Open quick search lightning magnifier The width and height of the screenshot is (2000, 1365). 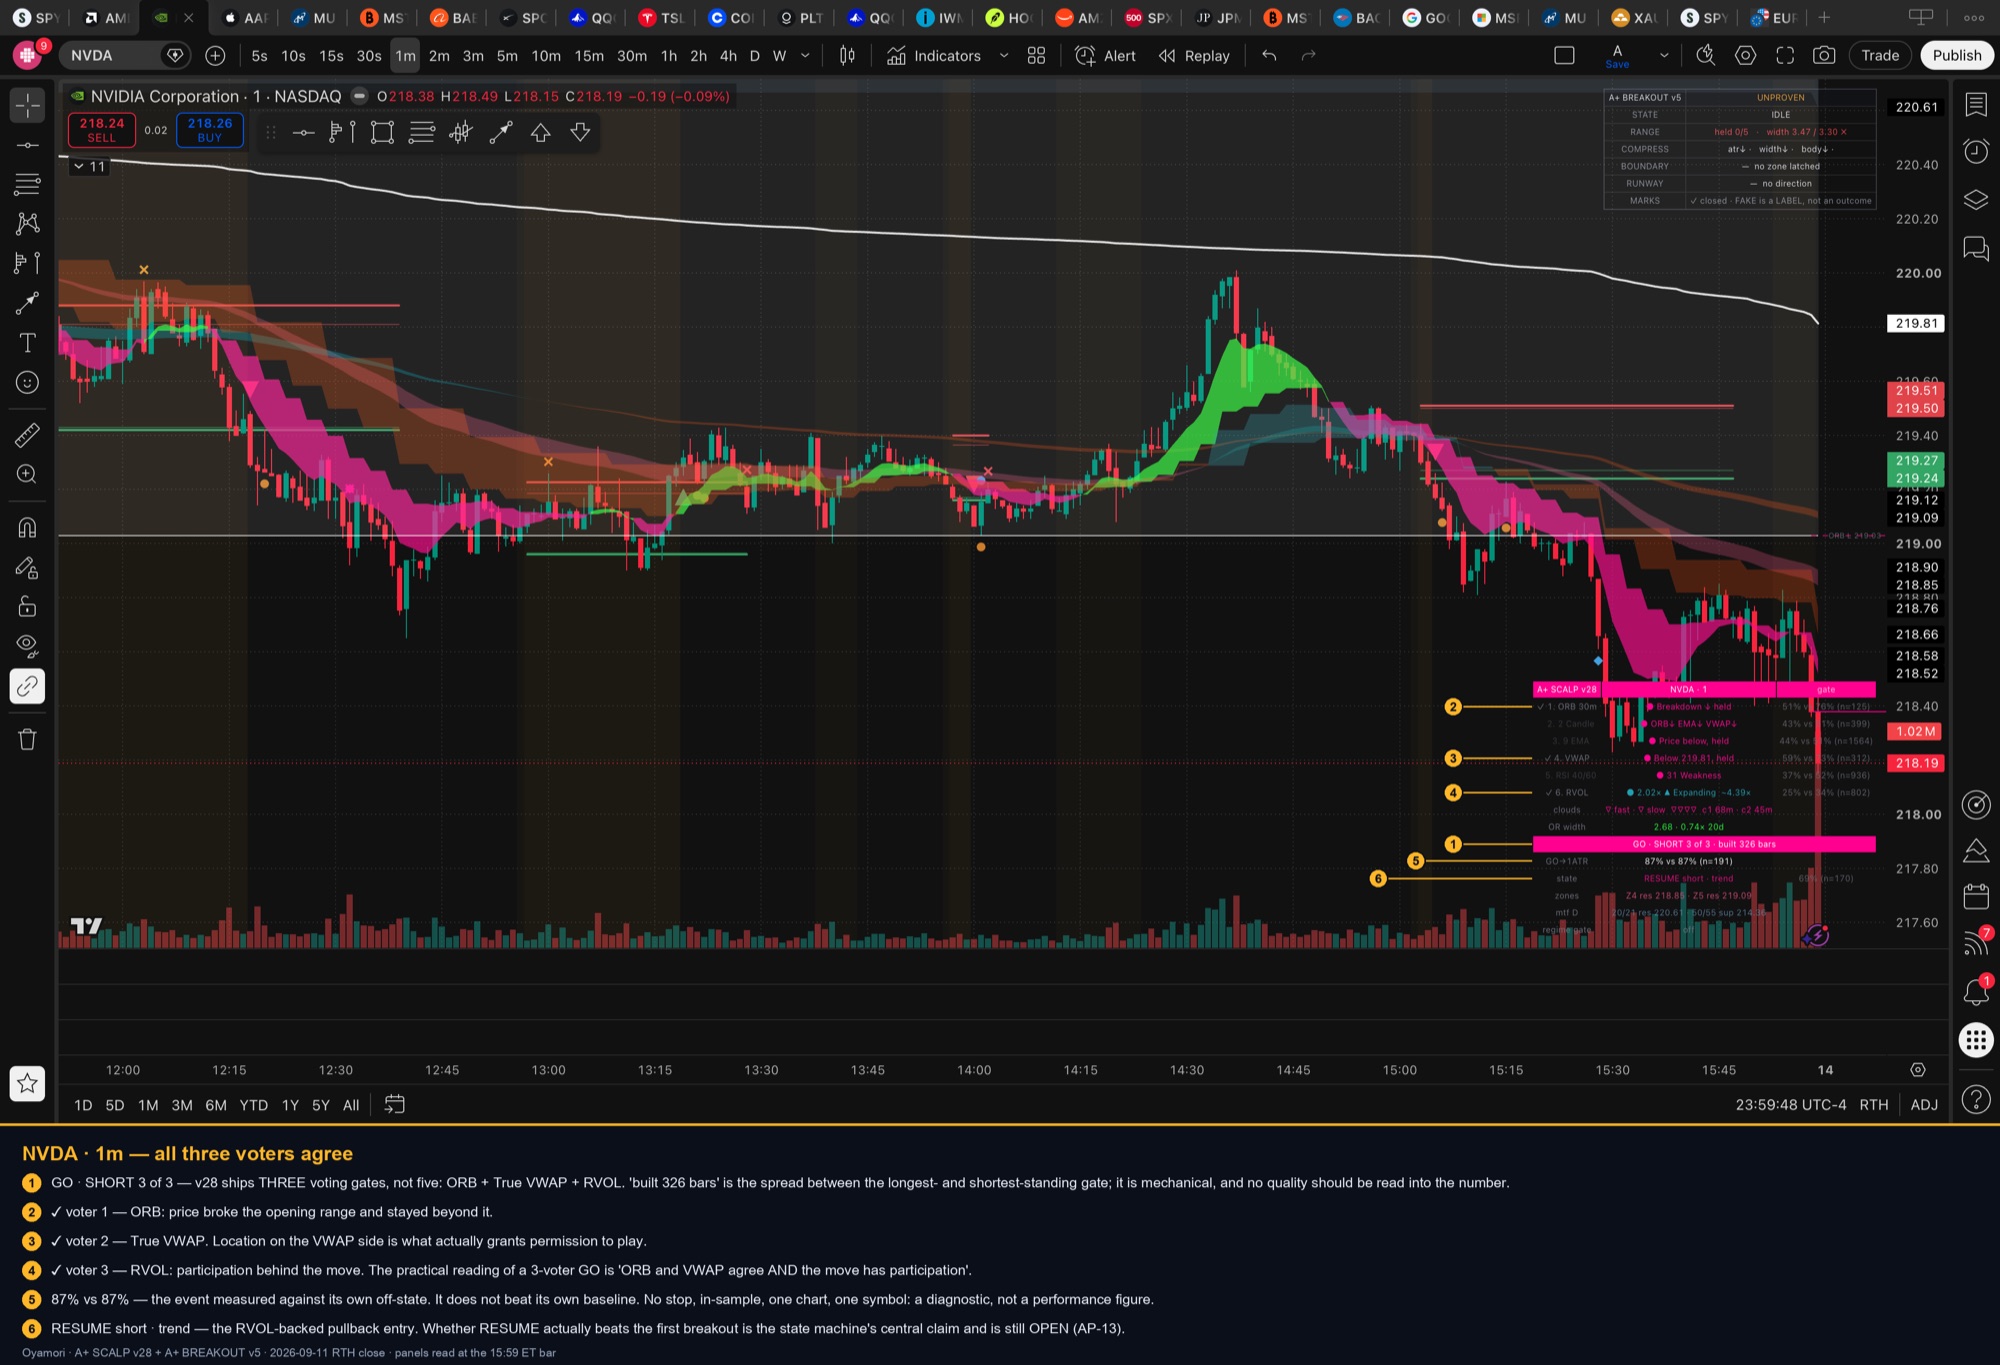click(1706, 56)
